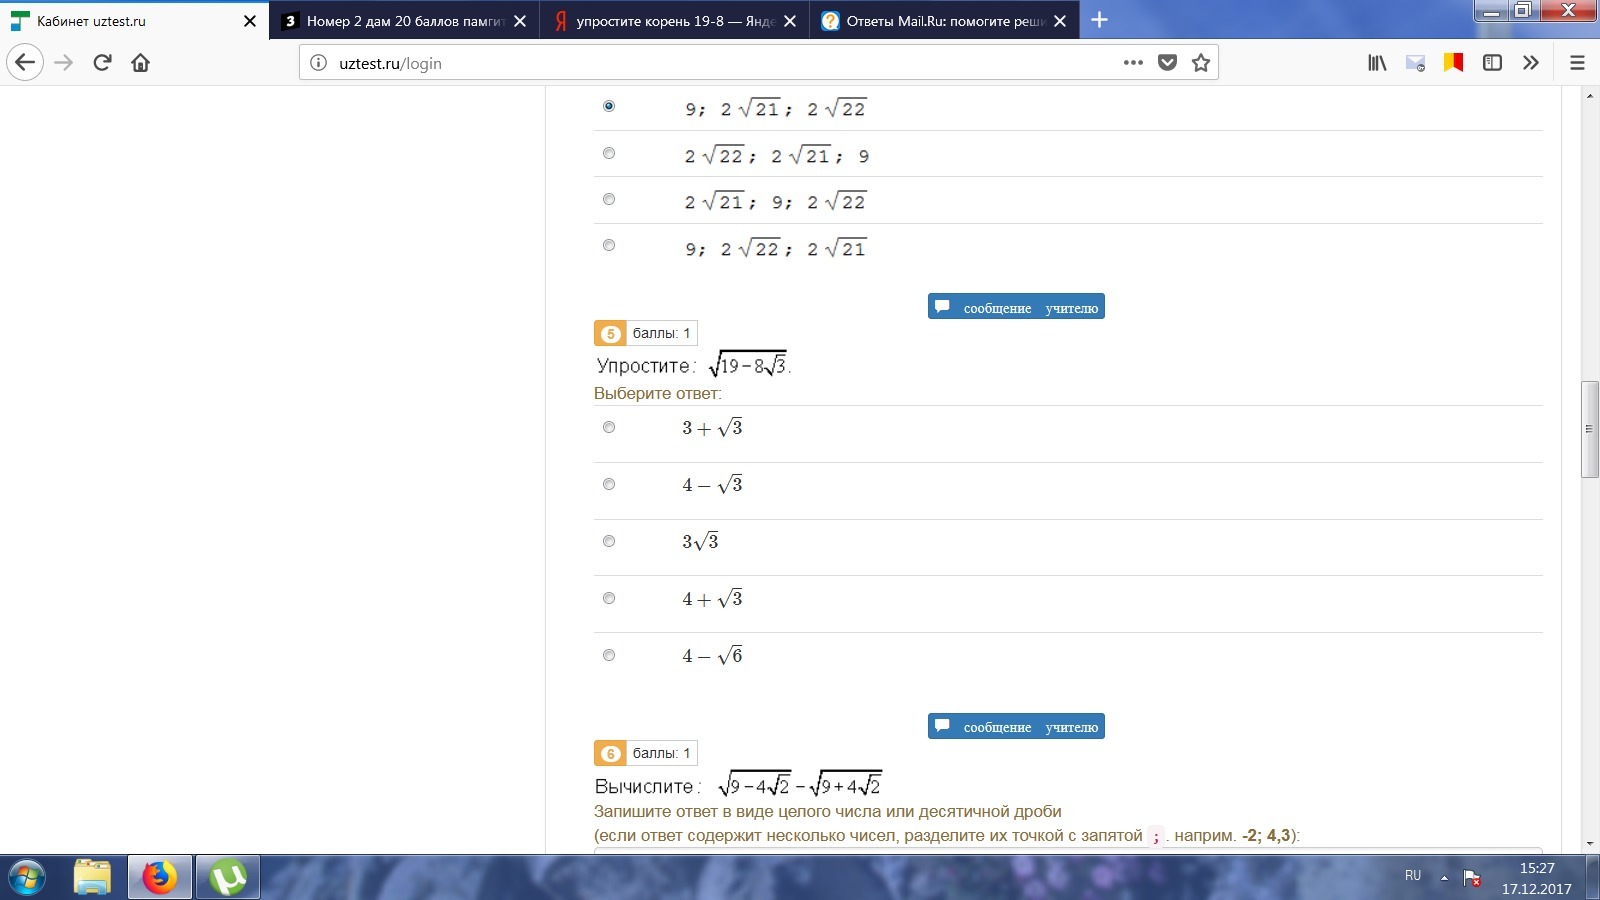Image resolution: width=1600 pixels, height=900 pixels.
Task: Select answer 2√21; 9; 2√22
Action: pyautogui.click(x=609, y=199)
